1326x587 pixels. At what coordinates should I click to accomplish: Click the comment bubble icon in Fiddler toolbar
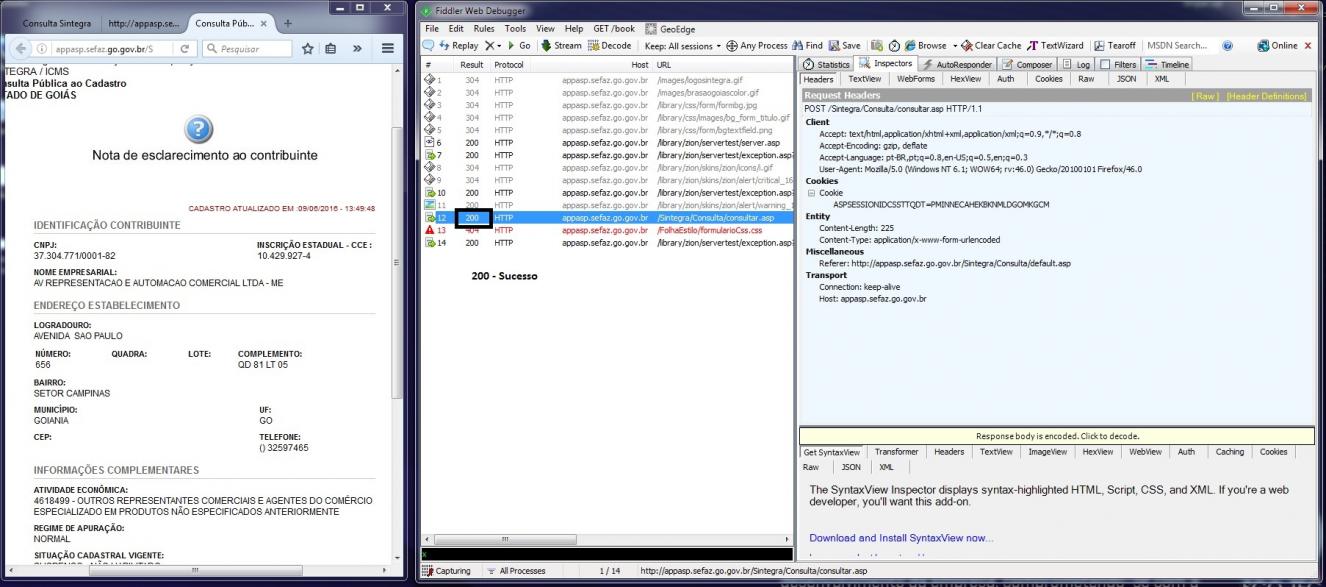coord(428,45)
